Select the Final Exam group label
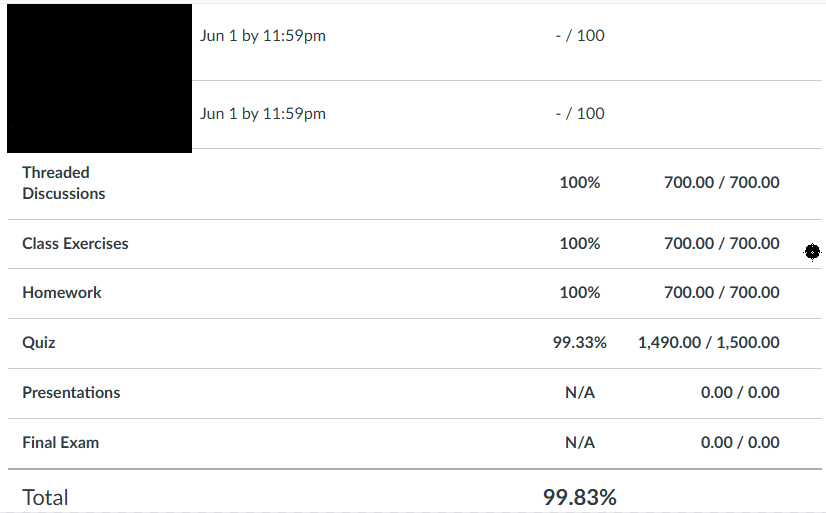The image size is (826, 513). point(60,442)
